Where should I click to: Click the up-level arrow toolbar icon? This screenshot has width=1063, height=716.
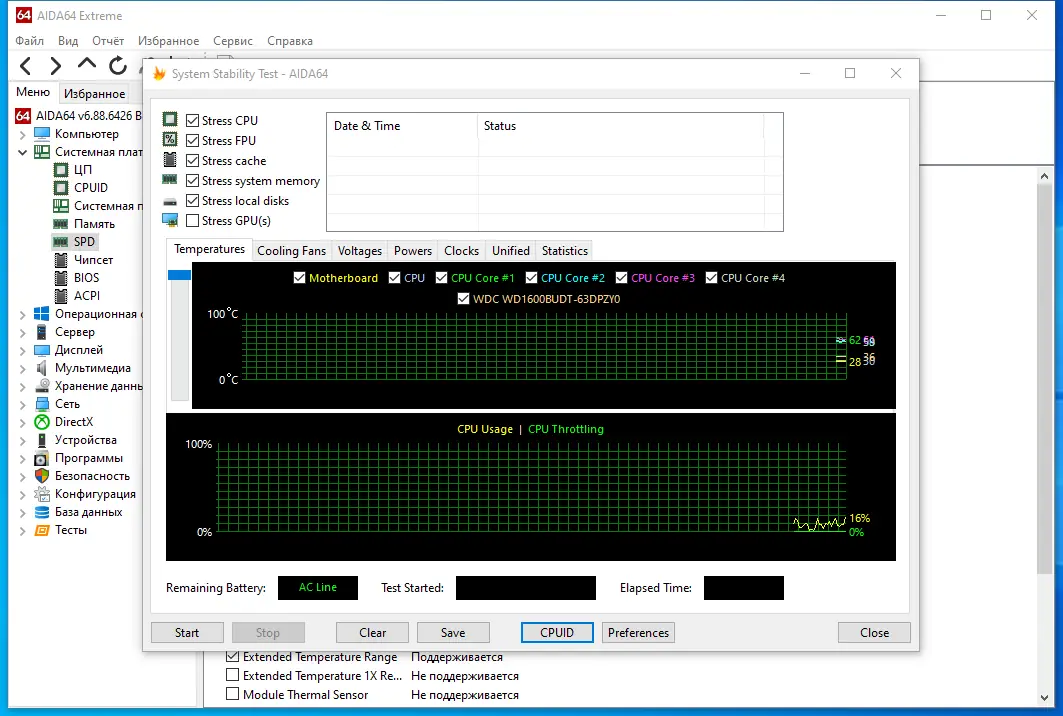(87, 64)
